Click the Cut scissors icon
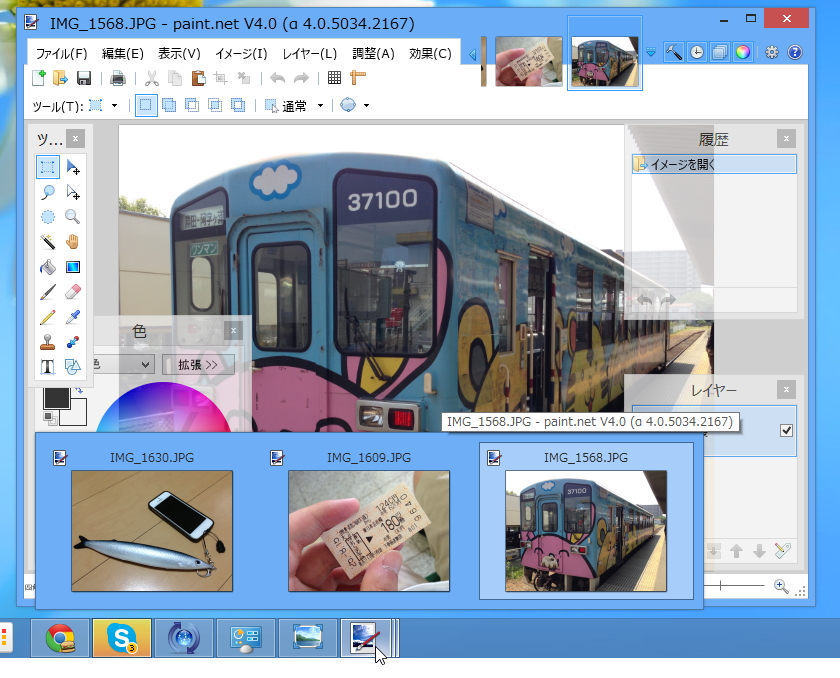840x678 pixels. [x=152, y=78]
